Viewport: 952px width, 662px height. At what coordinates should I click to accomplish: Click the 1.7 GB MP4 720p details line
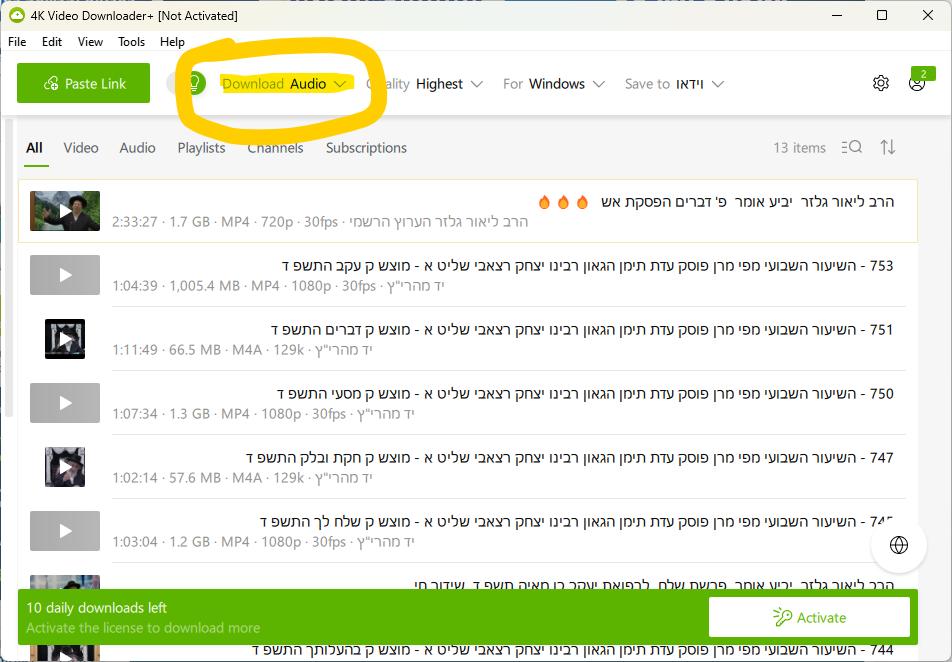pyautogui.click(x=320, y=222)
